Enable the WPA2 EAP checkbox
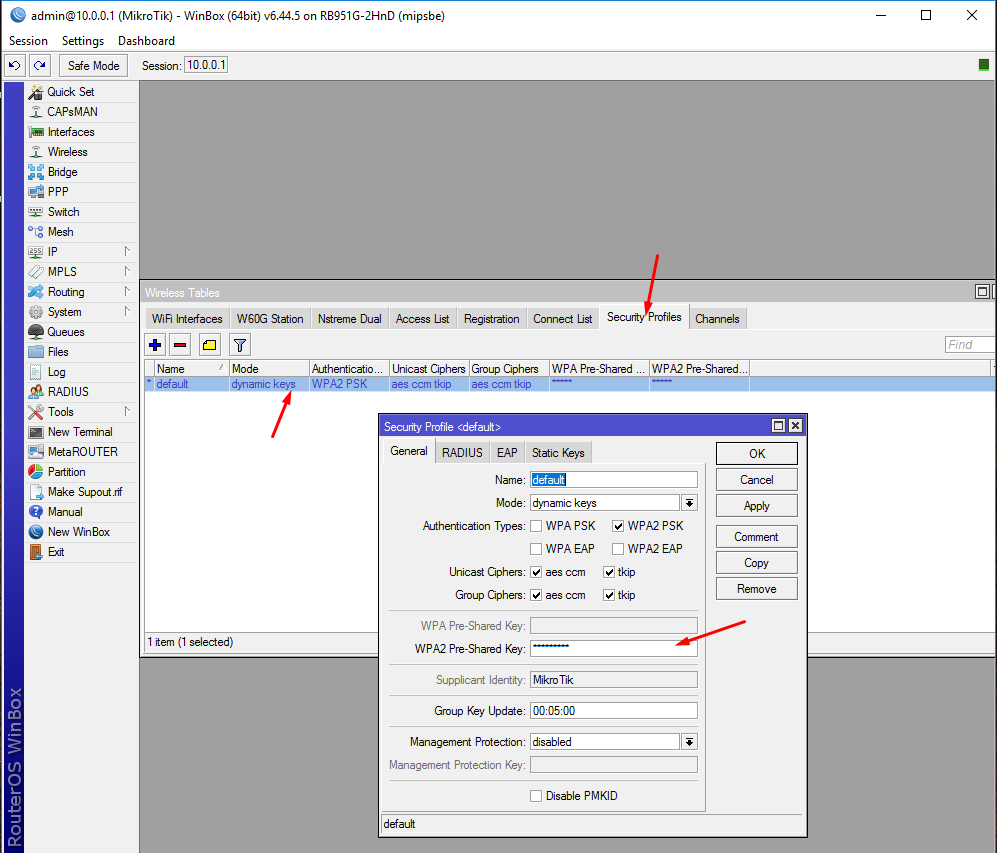 pos(618,549)
